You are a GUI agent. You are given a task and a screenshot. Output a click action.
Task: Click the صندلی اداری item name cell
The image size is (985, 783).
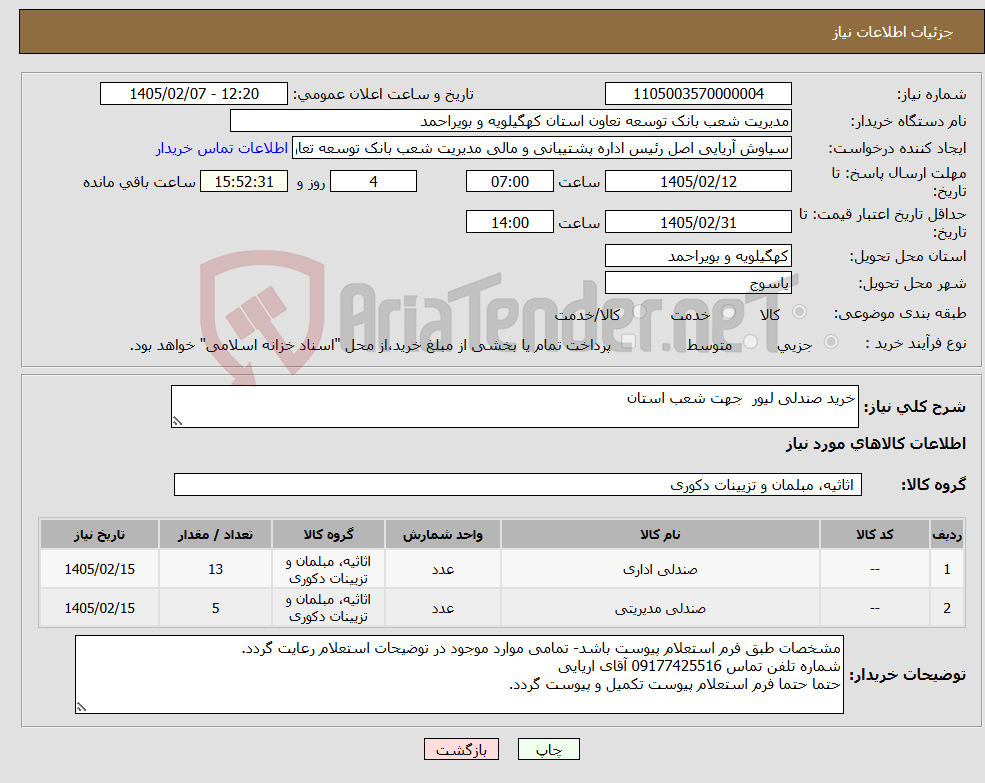point(660,569)
